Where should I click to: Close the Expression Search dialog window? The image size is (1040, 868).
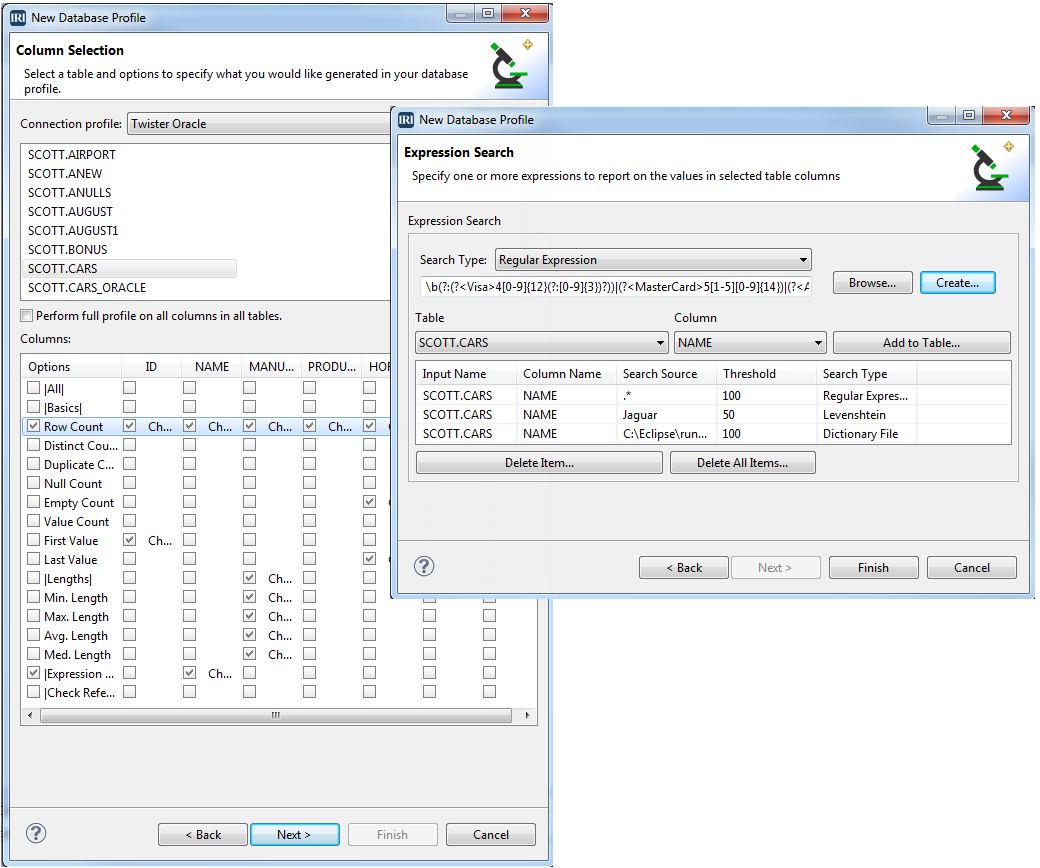1006,115
